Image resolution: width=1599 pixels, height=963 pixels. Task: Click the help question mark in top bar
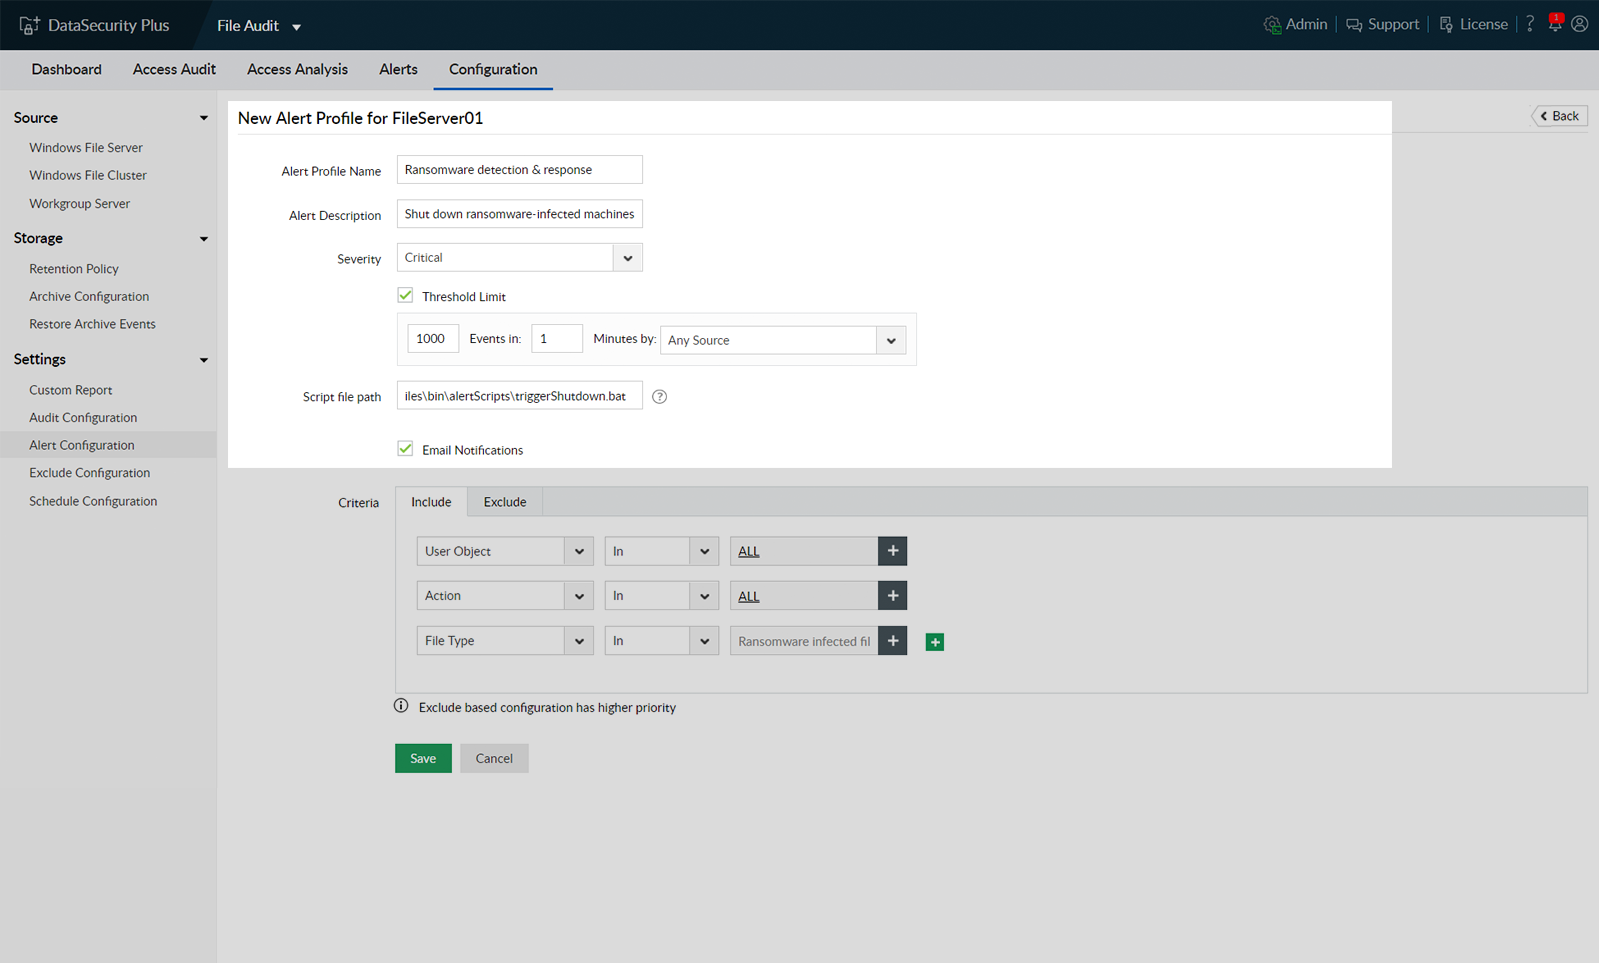[x=1530, y=24]
